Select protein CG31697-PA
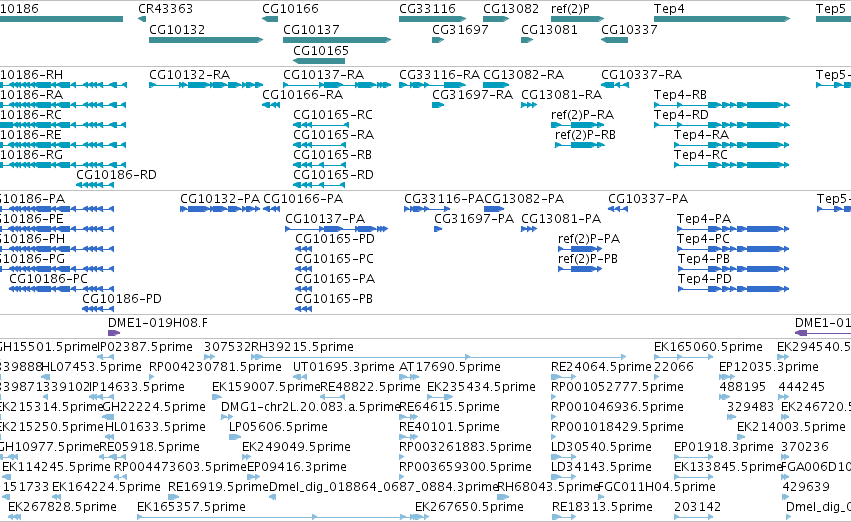Viewport: 851px width, 522px height. (474, 219)
